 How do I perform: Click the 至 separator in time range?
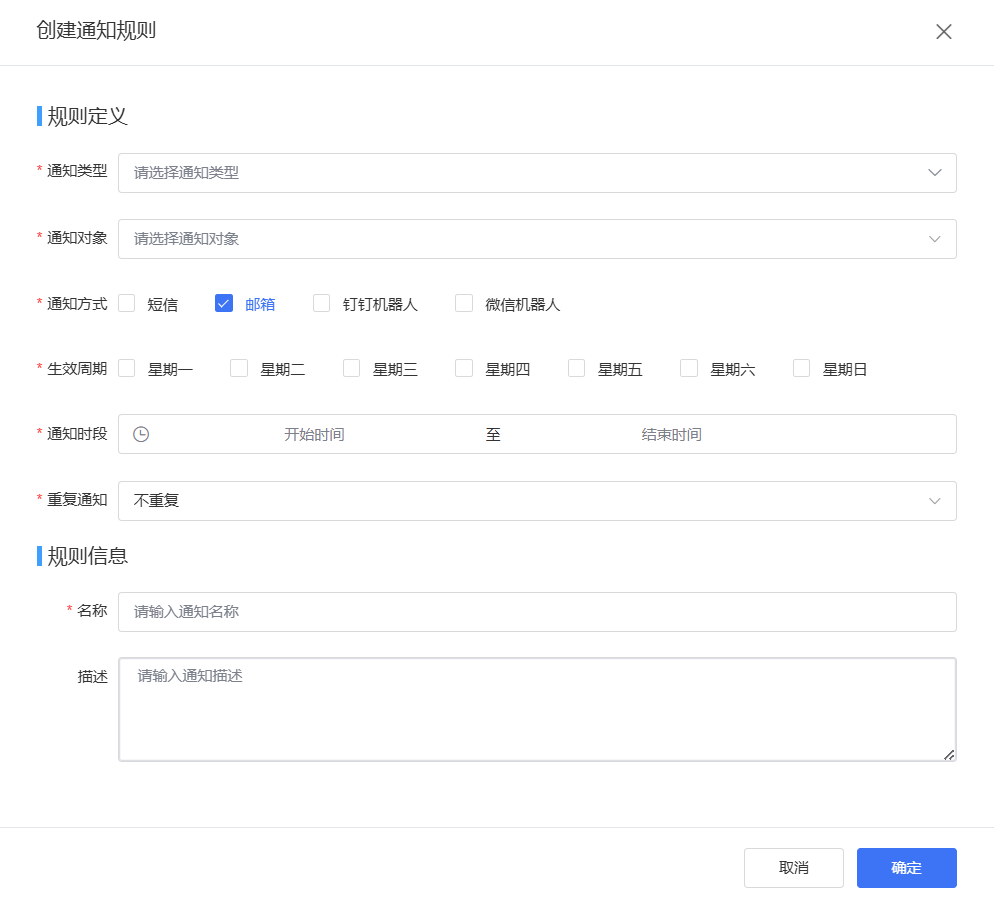(x=493, y=435)
